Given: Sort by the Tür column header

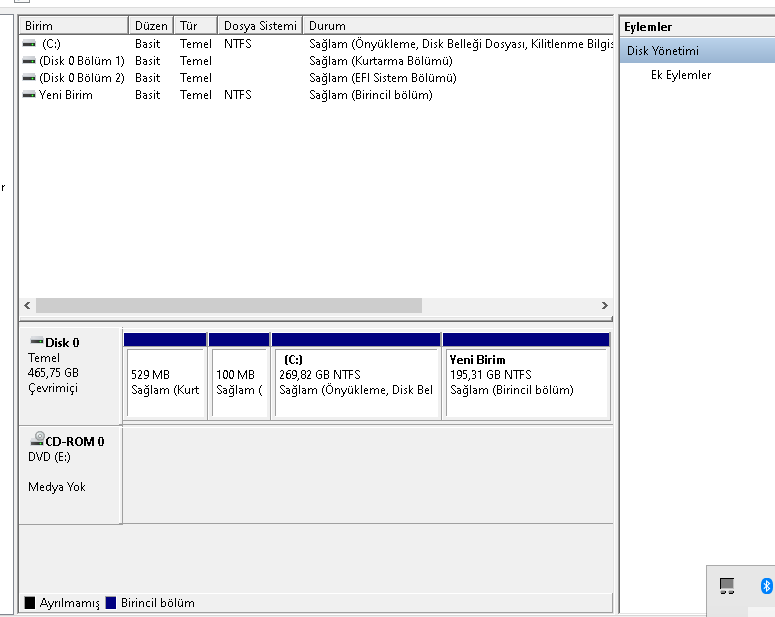Looking at the screenshot, I should coord(195,26).
